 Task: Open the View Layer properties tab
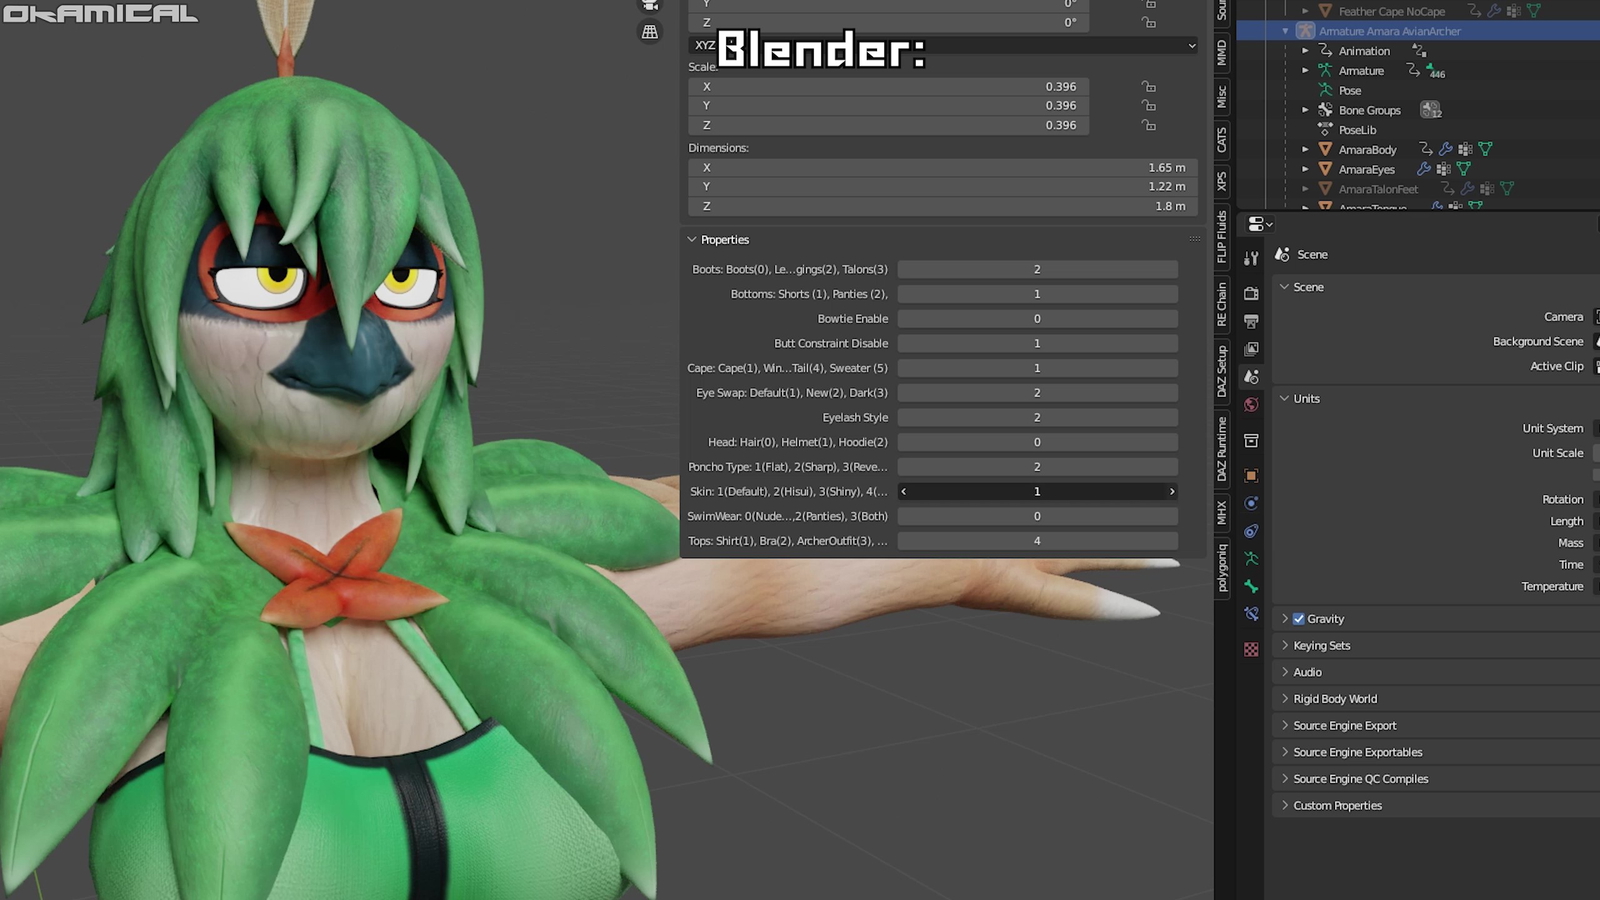pos(1251,349)
